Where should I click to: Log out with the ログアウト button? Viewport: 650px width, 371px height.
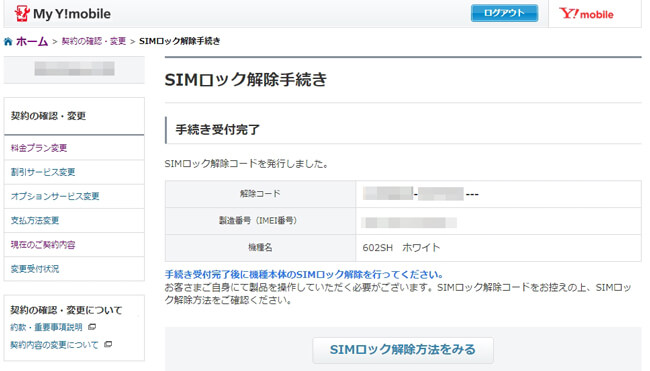click(x=504, y=13)
